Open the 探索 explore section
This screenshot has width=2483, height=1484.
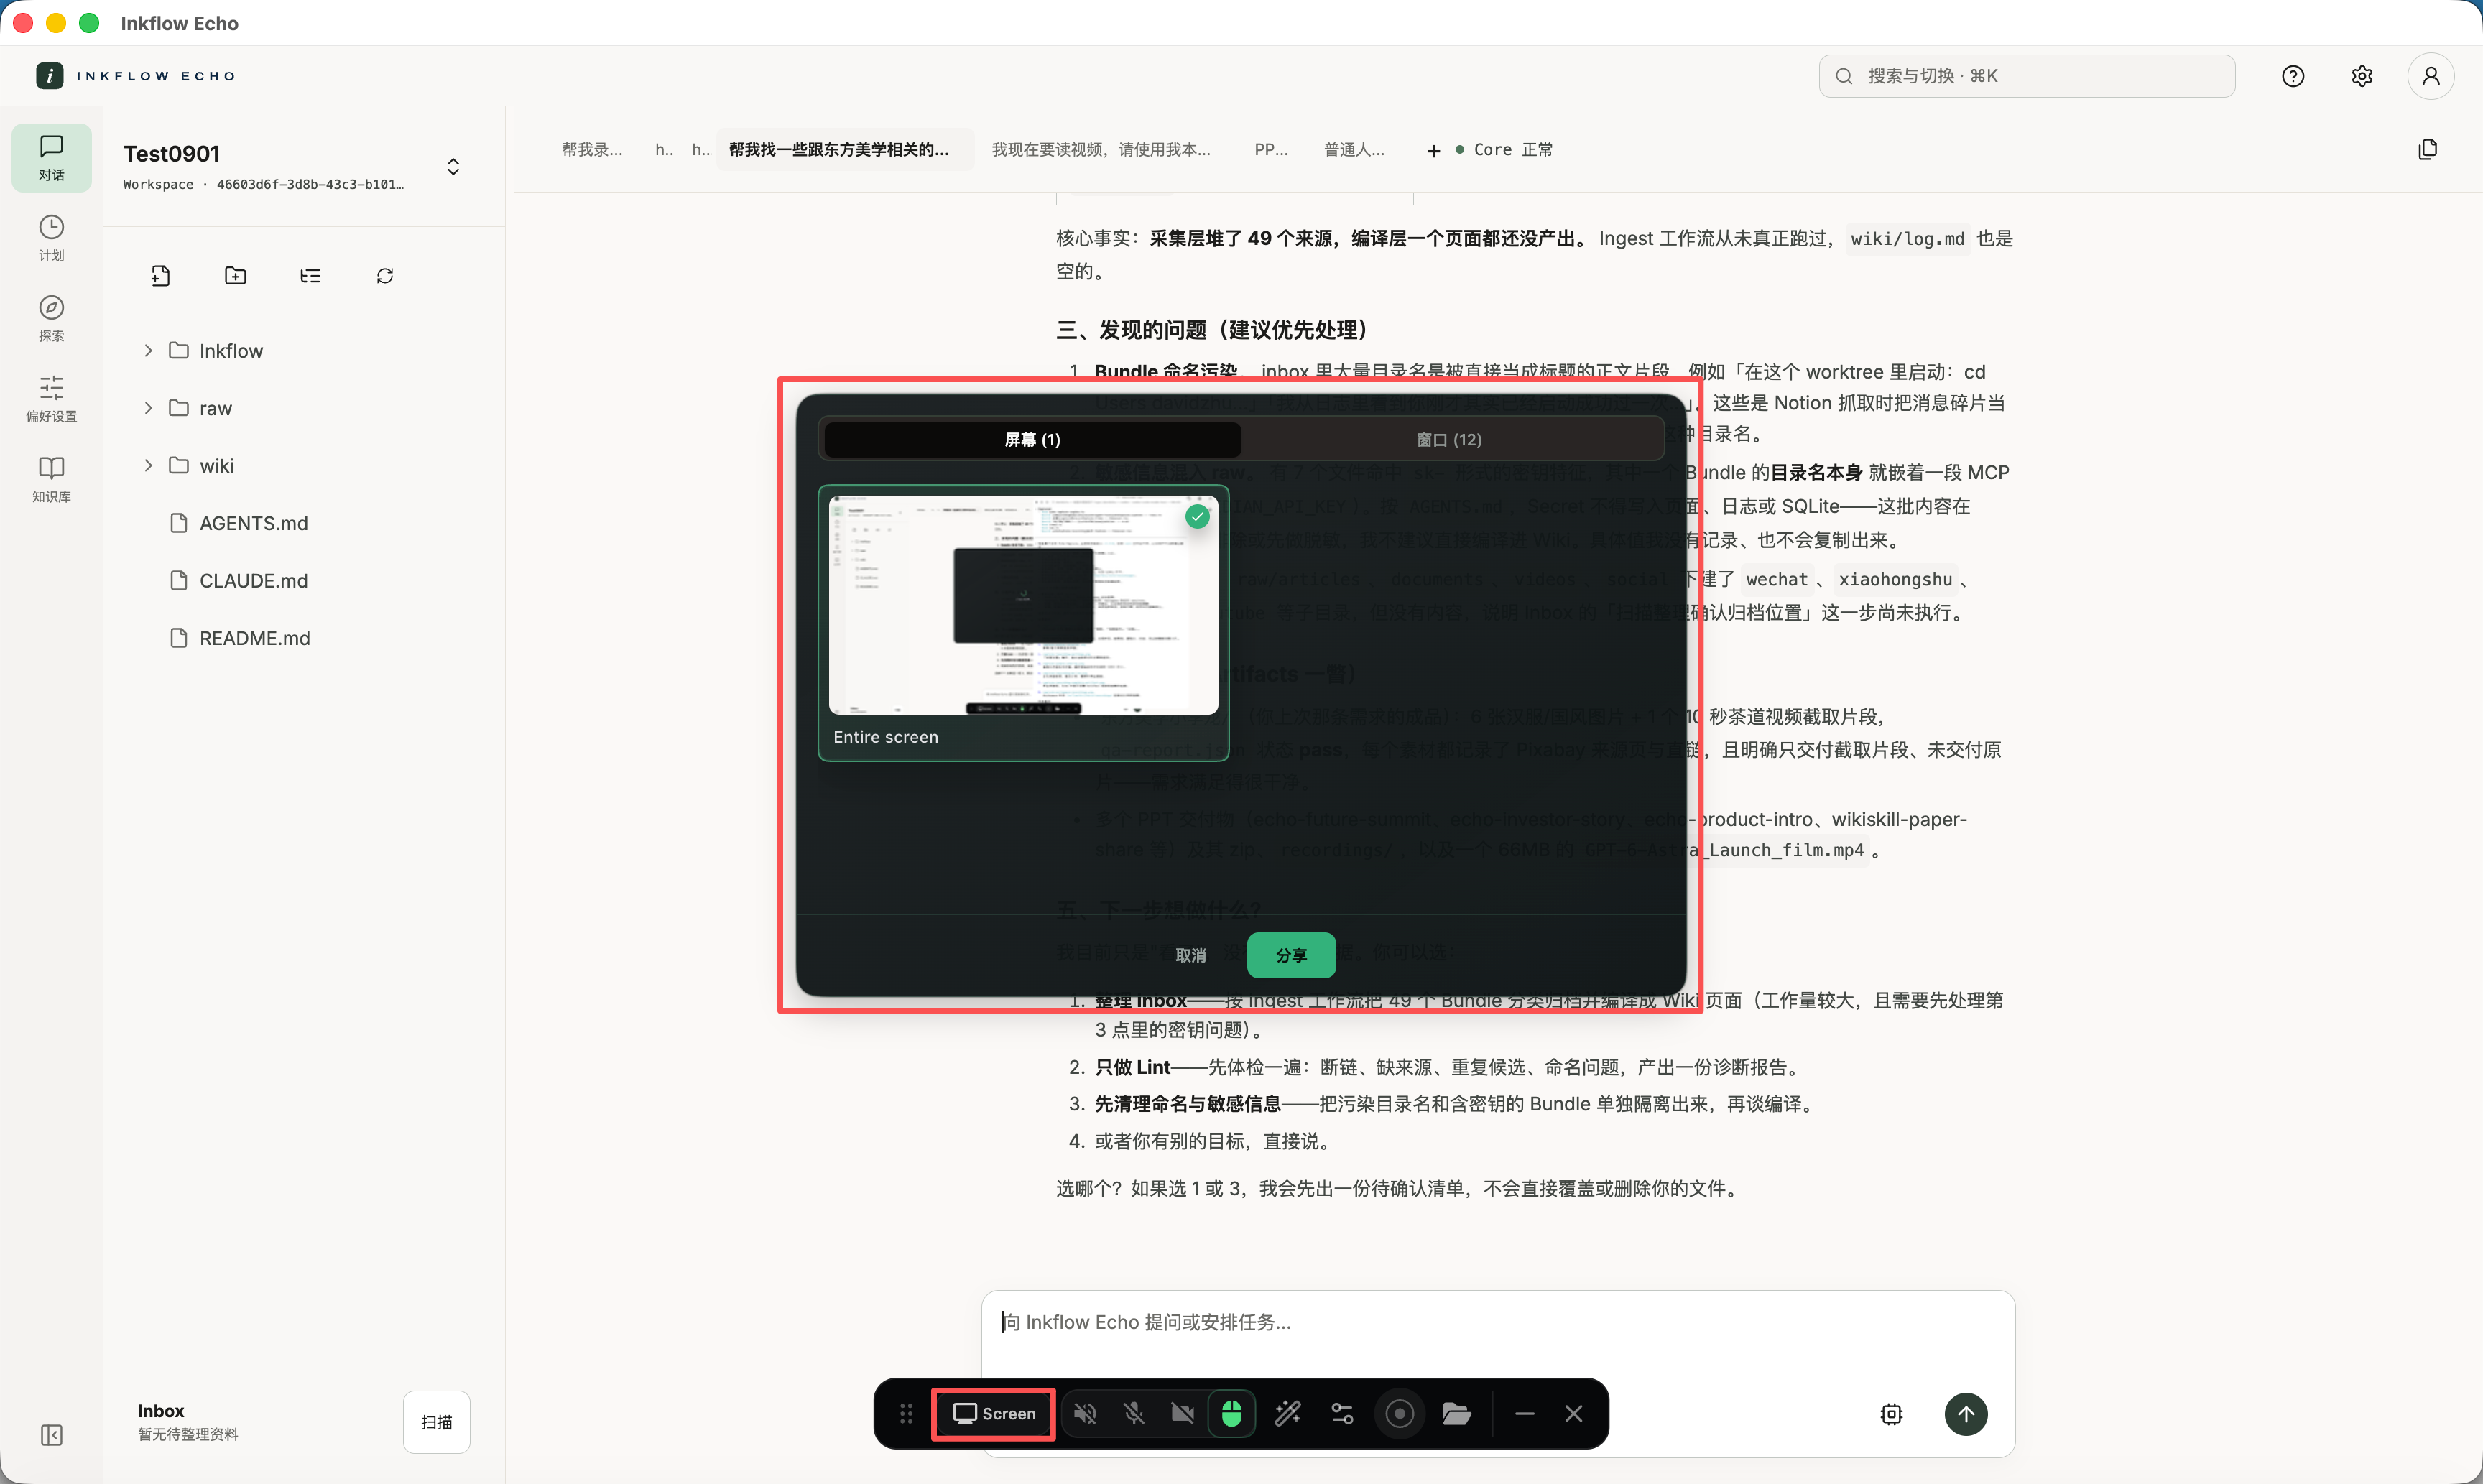click(51, 318)
